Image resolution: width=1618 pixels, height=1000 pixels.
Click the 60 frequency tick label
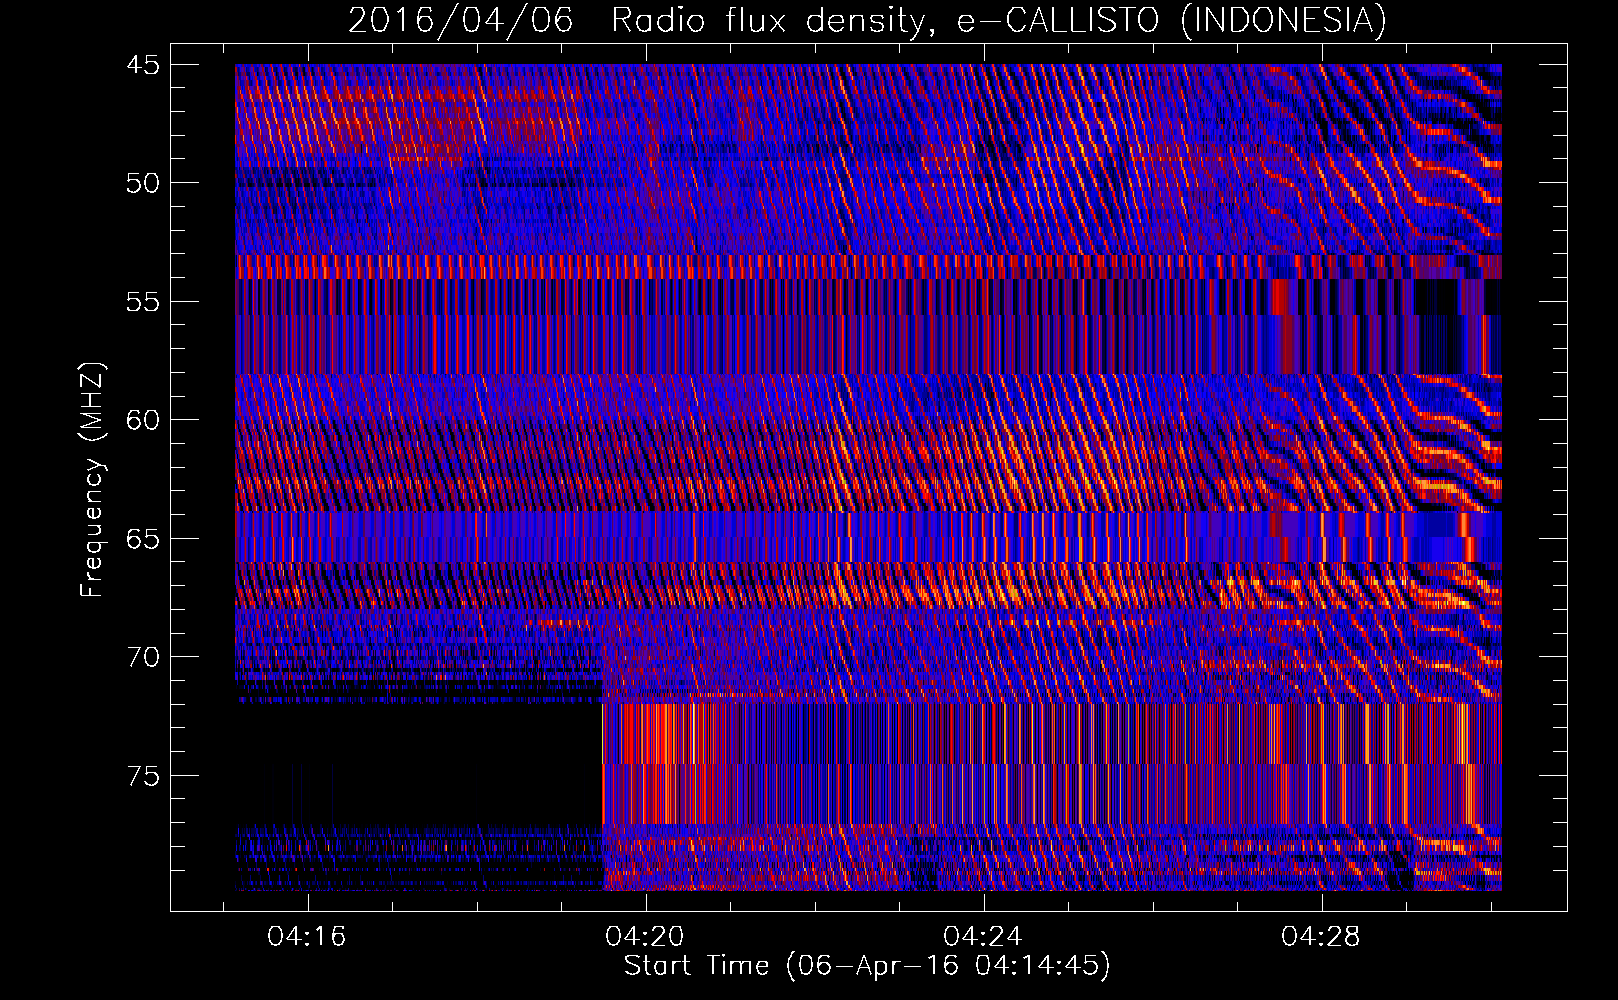(143, 420)
